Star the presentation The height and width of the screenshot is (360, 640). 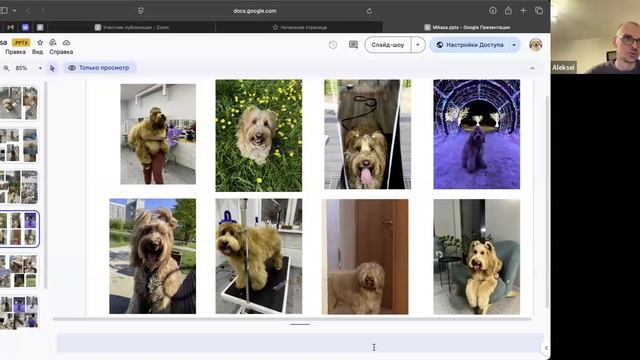click(x=40, y=42)
